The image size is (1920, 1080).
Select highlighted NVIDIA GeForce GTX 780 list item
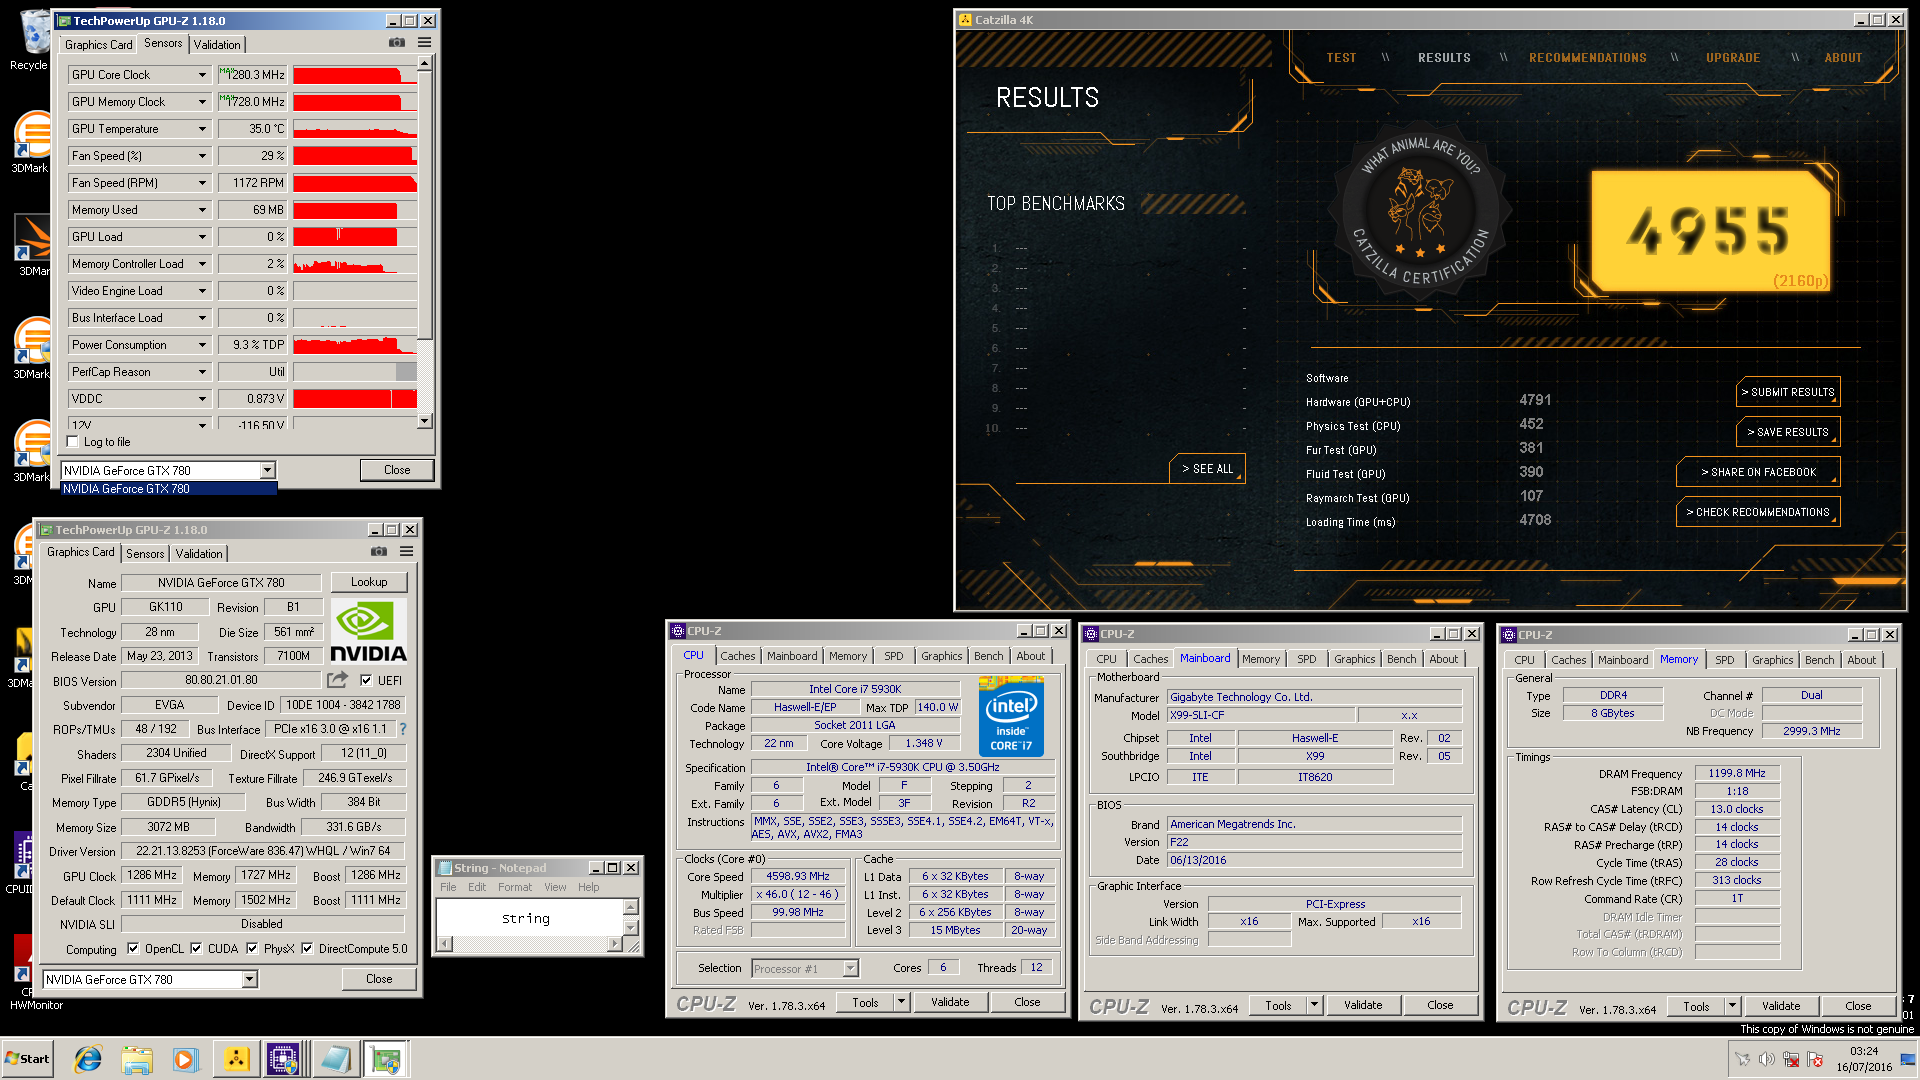168,489
